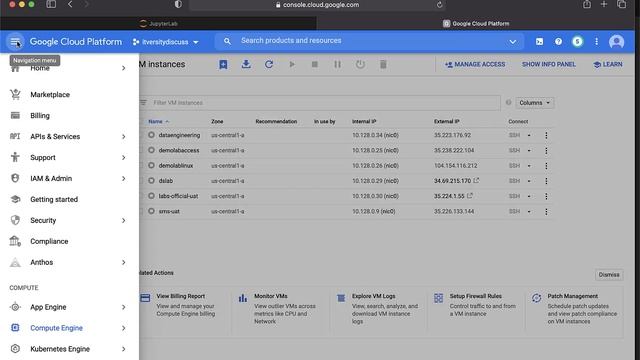Click the Stop instance square icon
Image resolution: width=640 pixels, height=360 pixels.
point(315,64)
